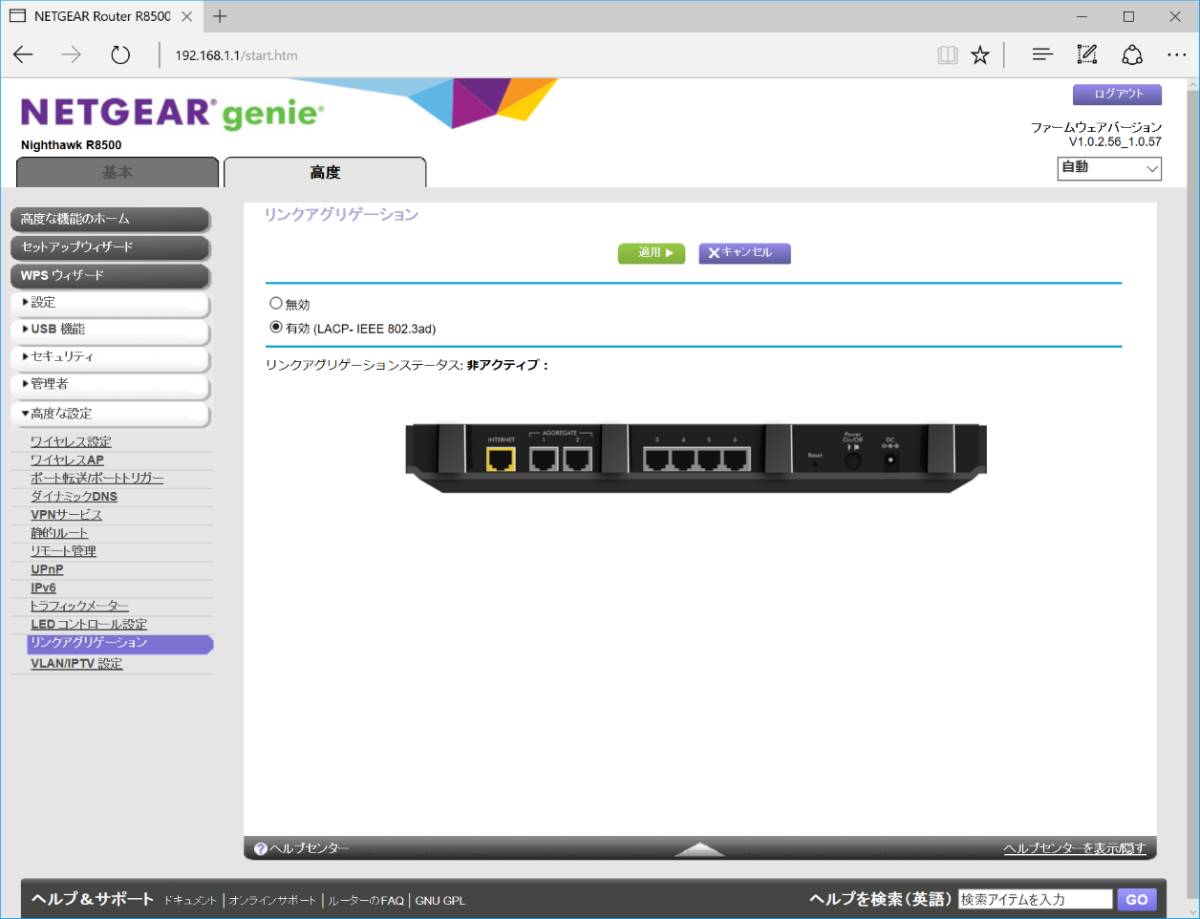Select 有効 (LACP- IEEE 802.3ad) option

point(276,328)
